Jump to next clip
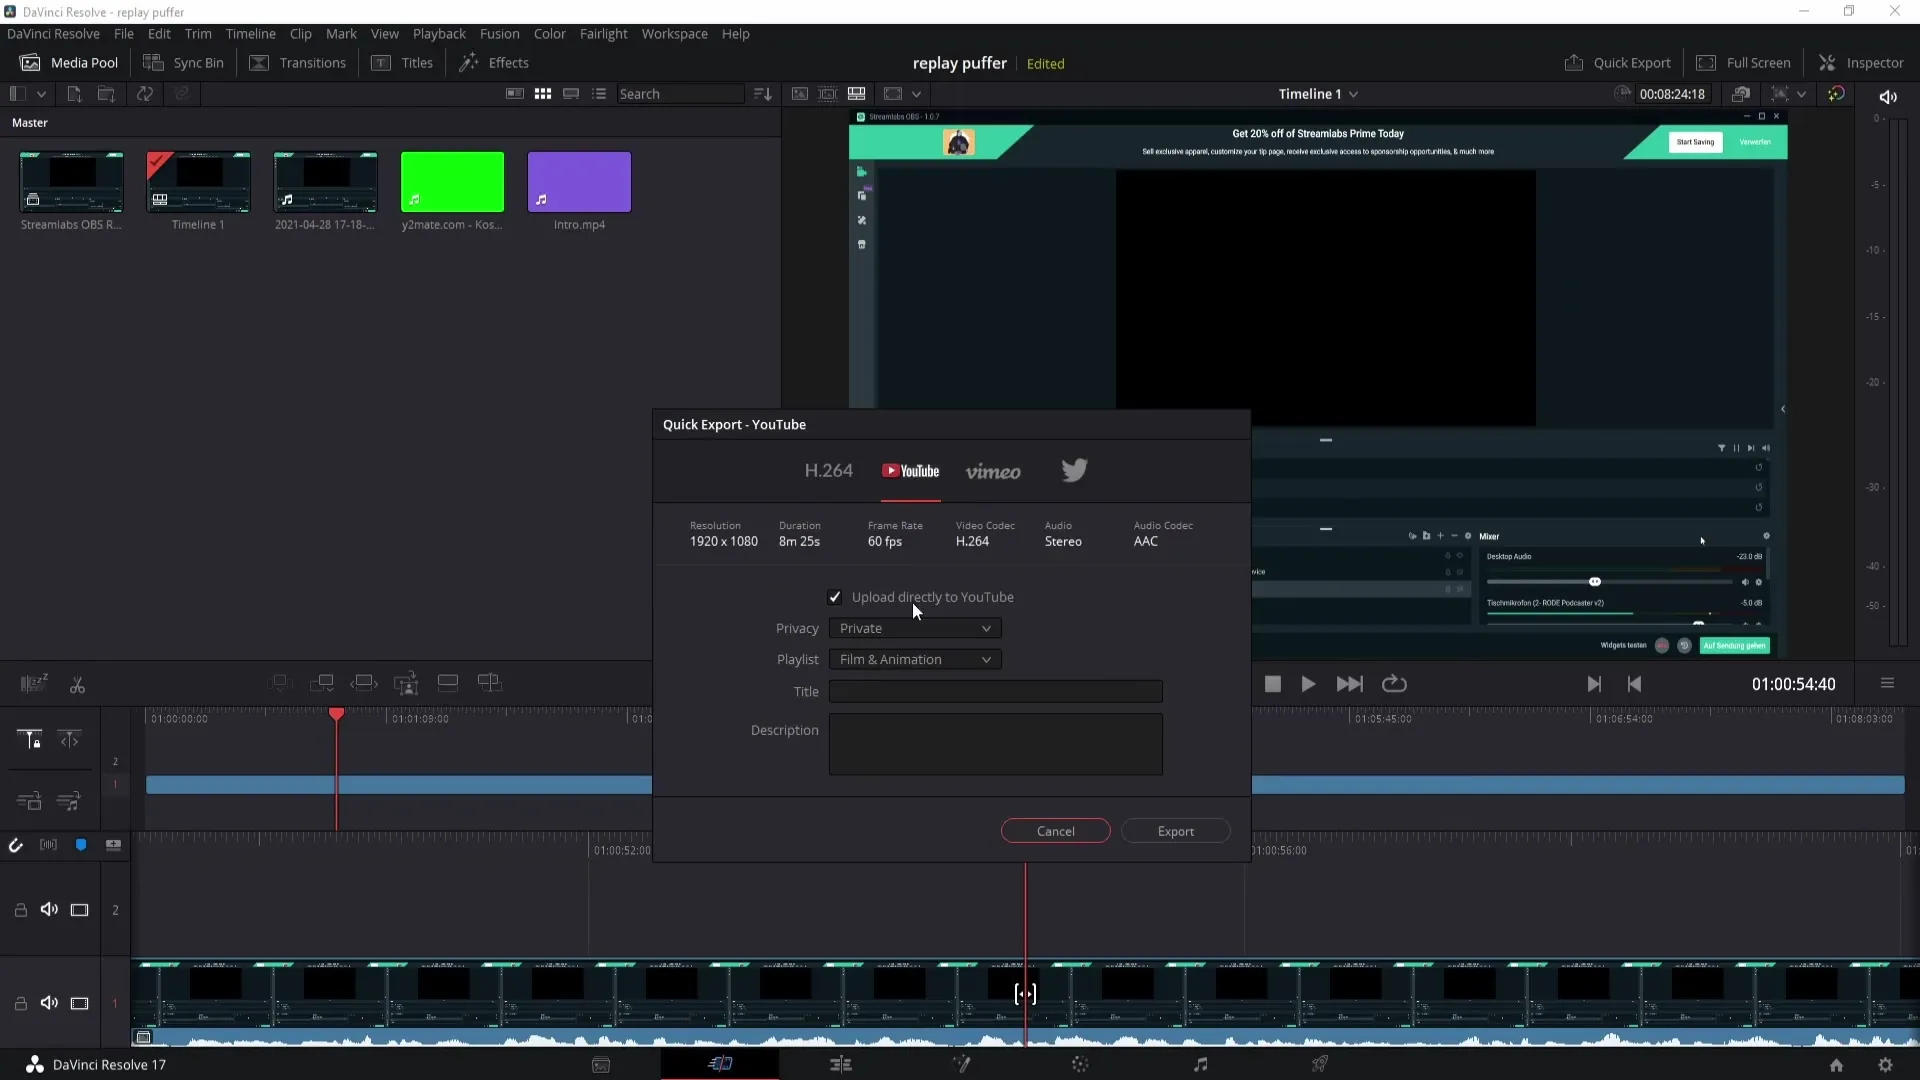Image resolution: width=1920 pixels, height=1080 pixels. [1594, 684]
